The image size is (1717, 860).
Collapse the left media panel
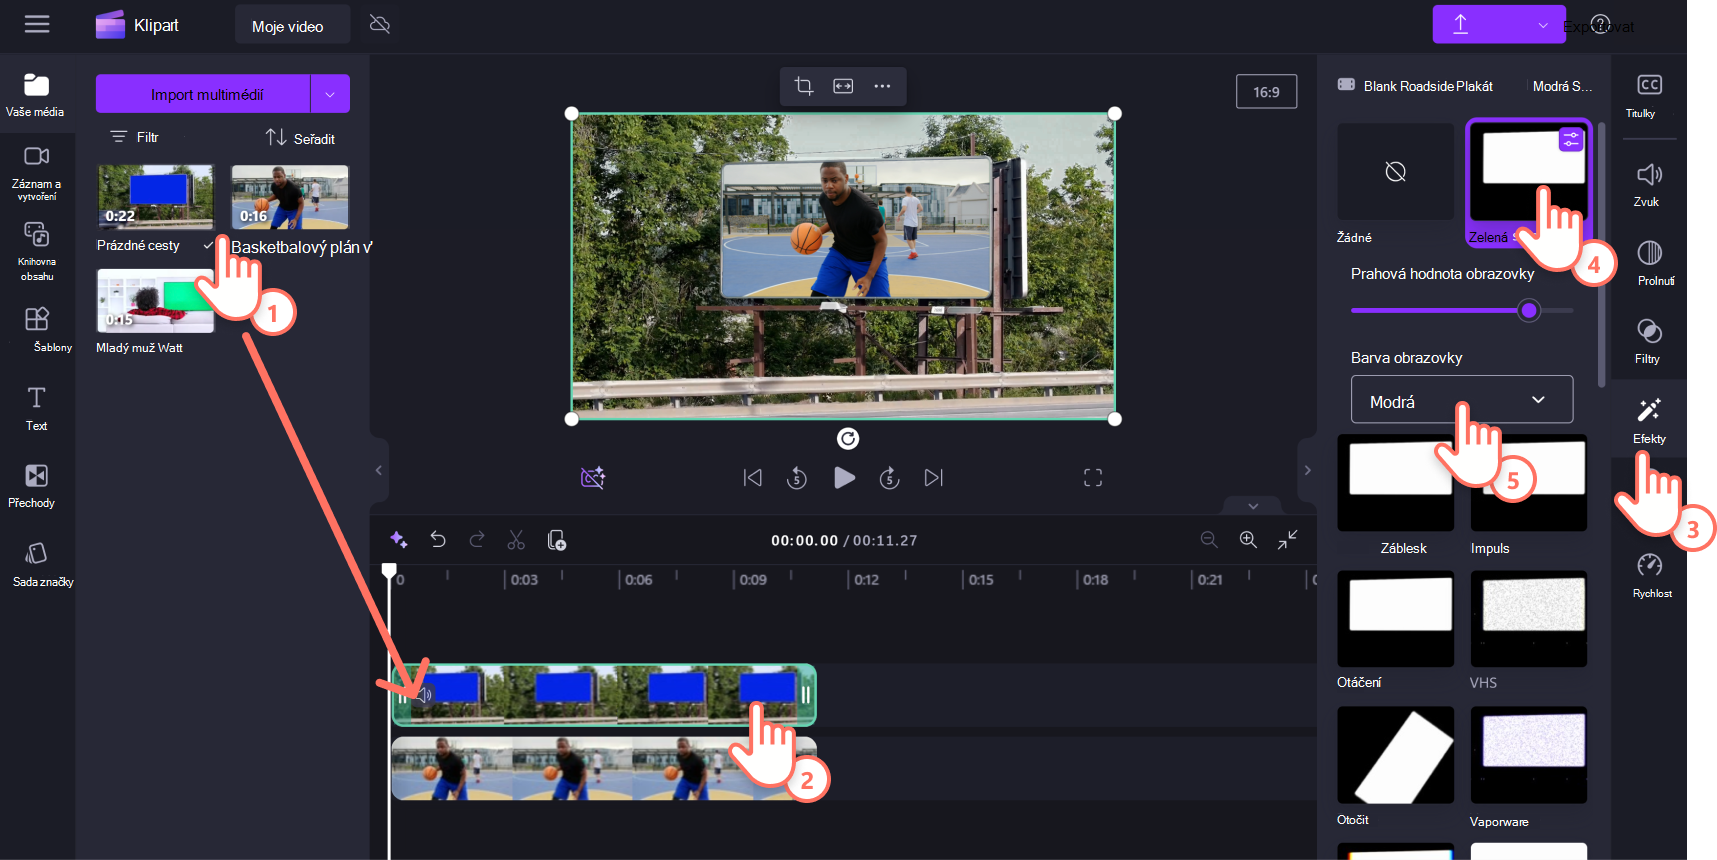378,470
